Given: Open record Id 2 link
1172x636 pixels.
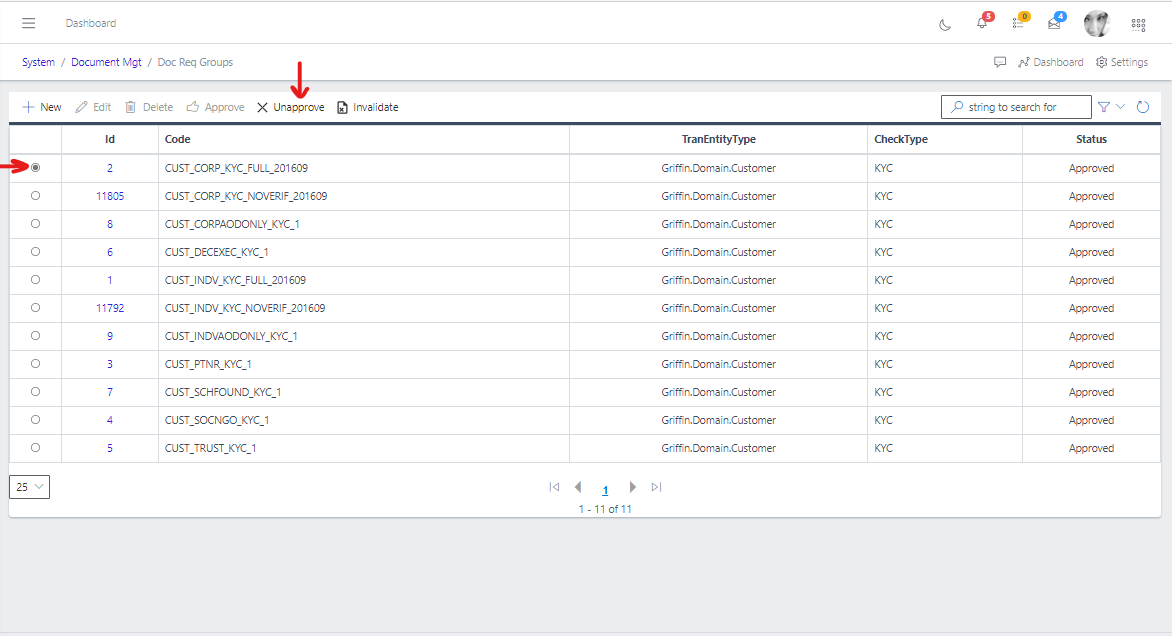Looking at the screenshot, I should (110, 168).
